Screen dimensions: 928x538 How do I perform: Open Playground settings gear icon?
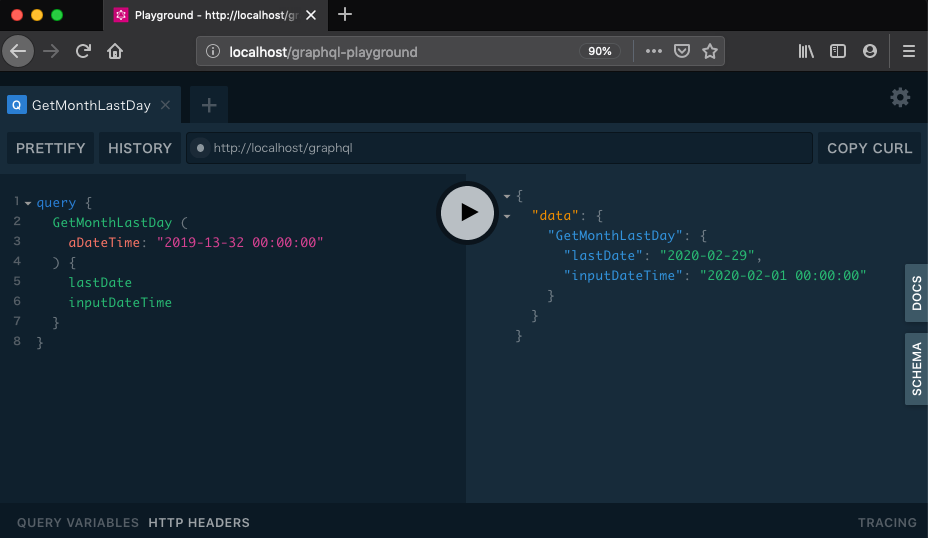pyautogui.click(x=900, y=97)
